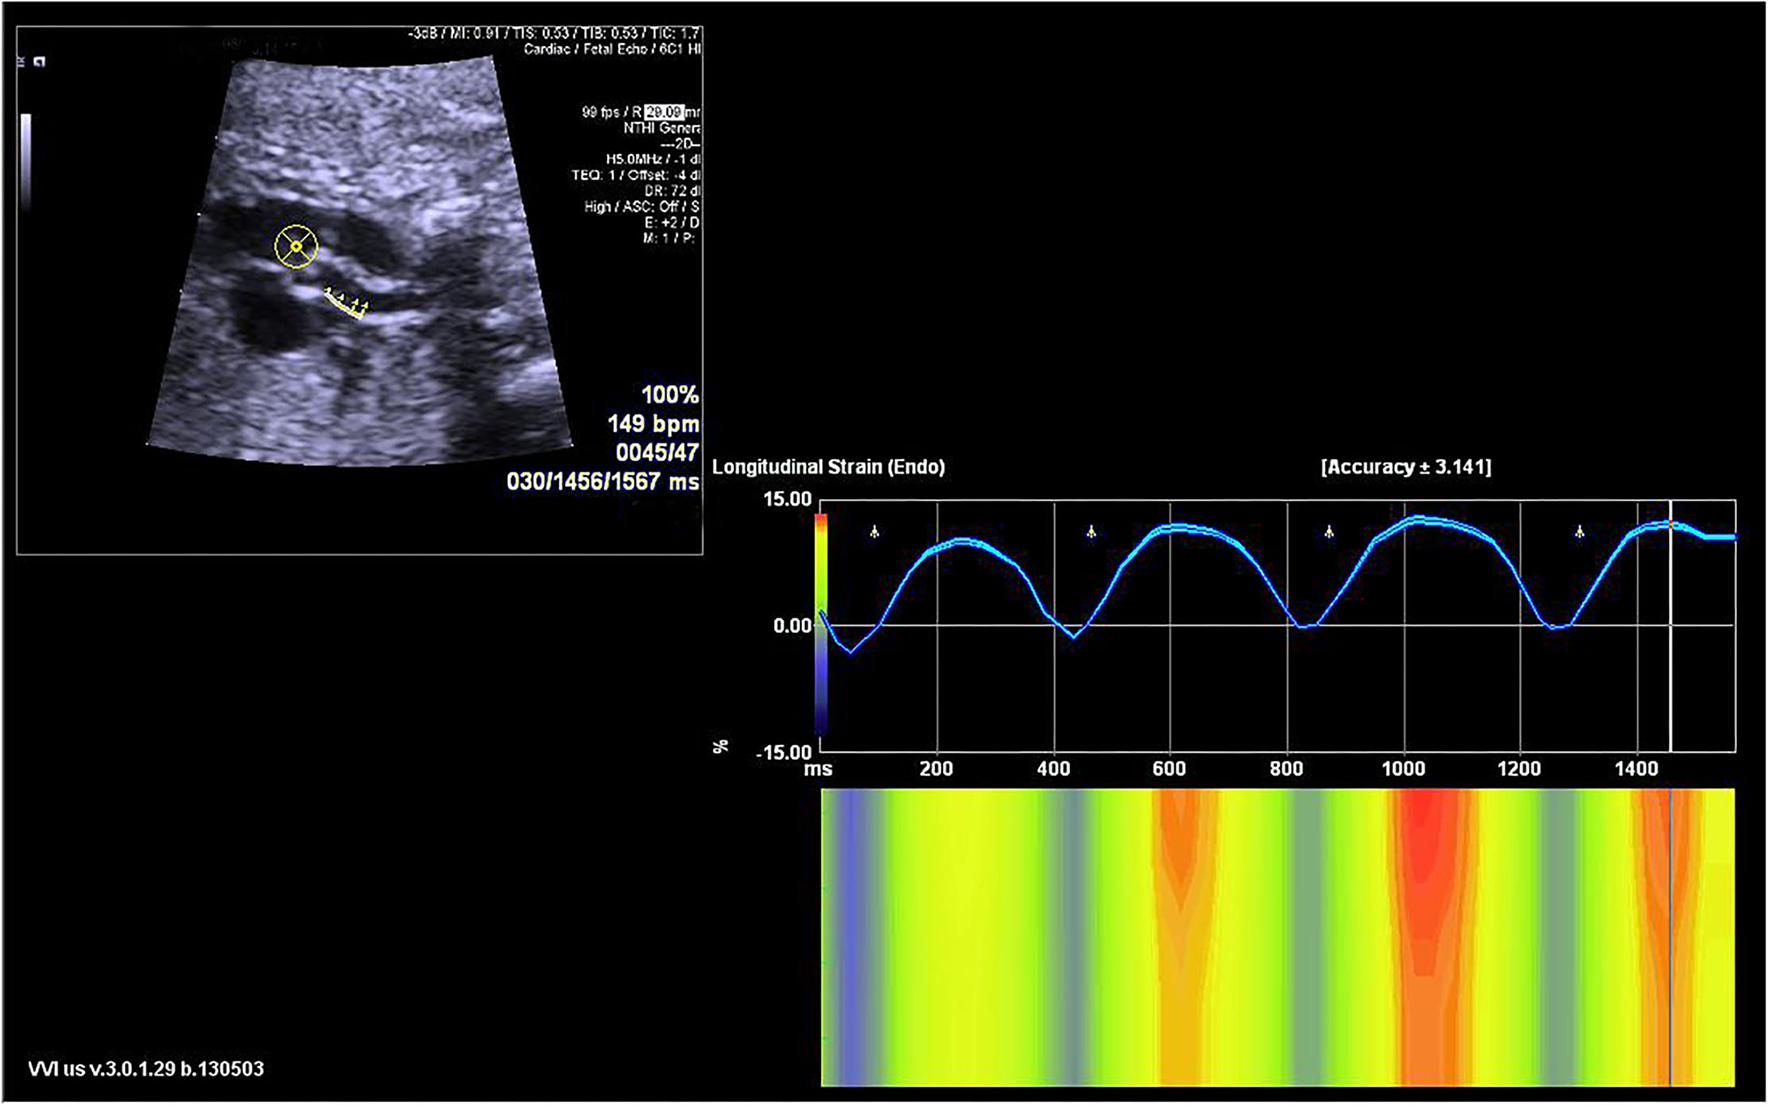Screen dimensions: 1772x1108
Task: Select the Longitudinal Strain (Endo) tab
Action: tap(828, 466)
